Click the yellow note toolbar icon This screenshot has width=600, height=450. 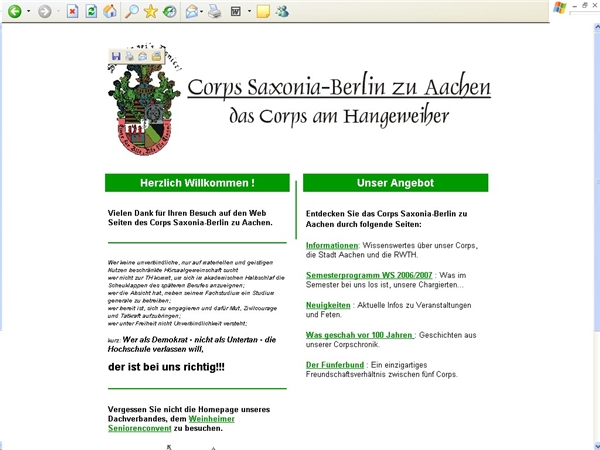[263, 11]
